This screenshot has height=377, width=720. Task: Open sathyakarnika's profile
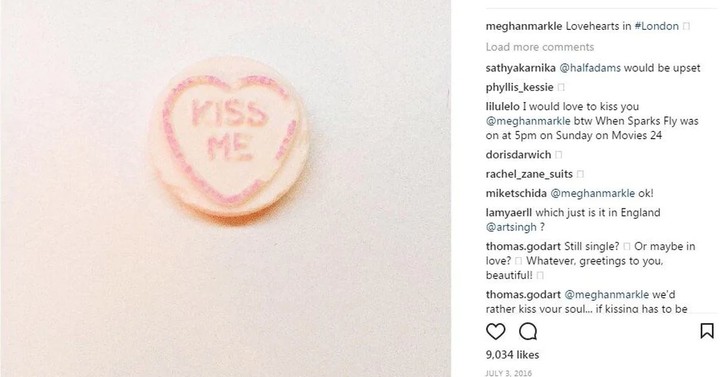(520, 68)
